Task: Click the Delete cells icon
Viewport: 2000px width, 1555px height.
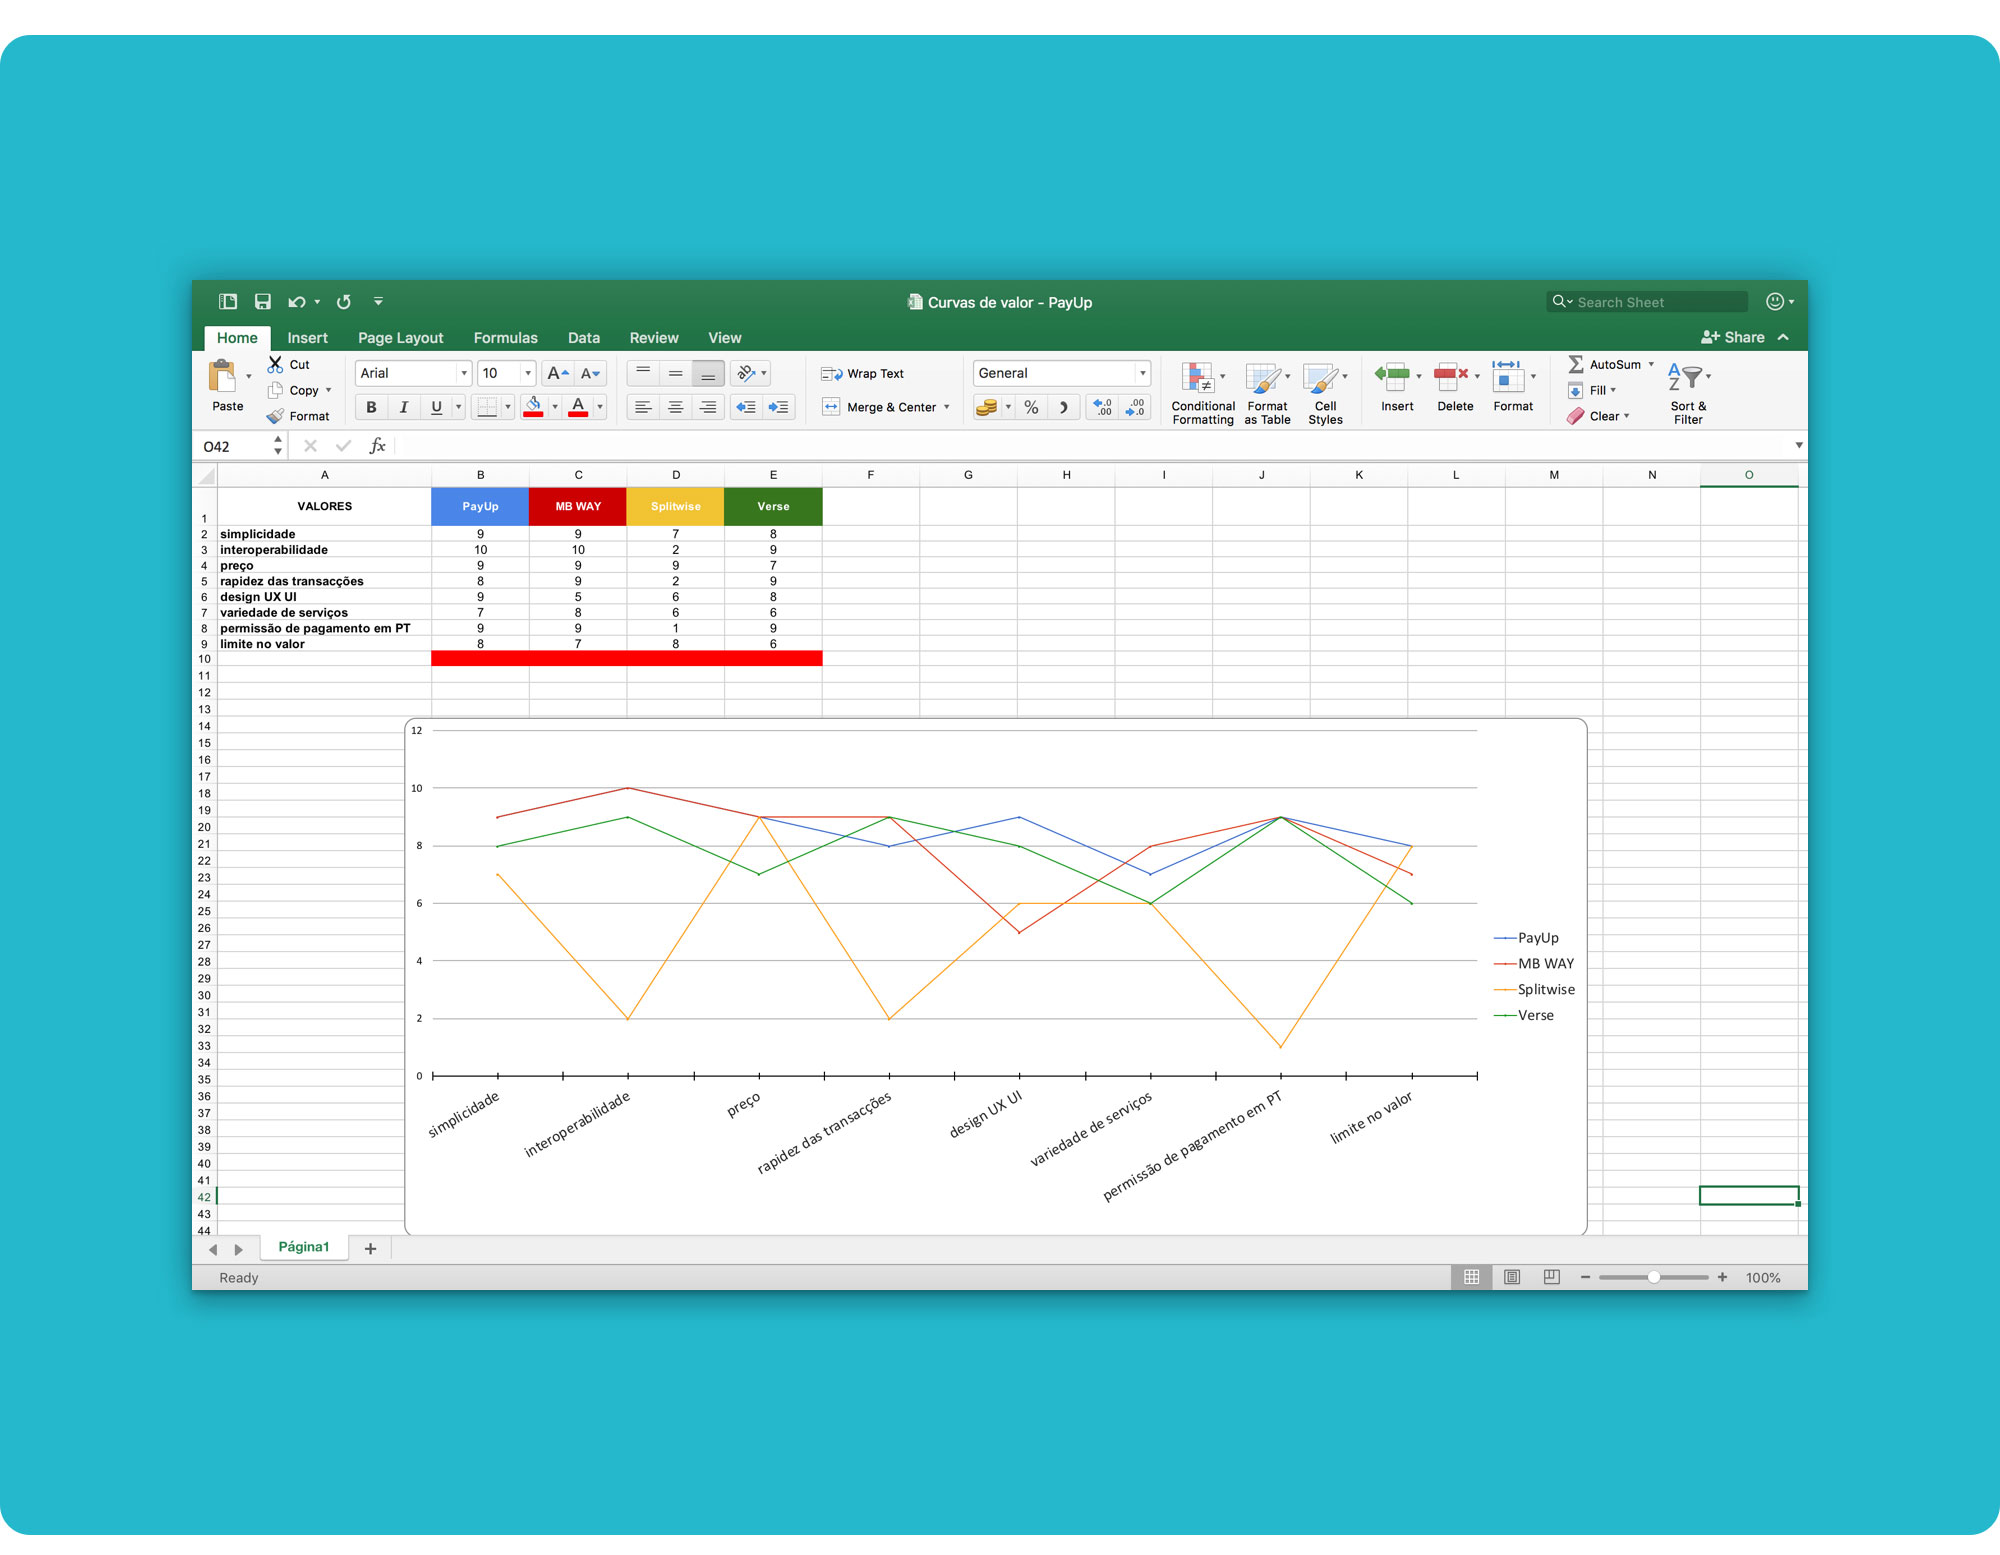Action: [x=1451, y=376]
